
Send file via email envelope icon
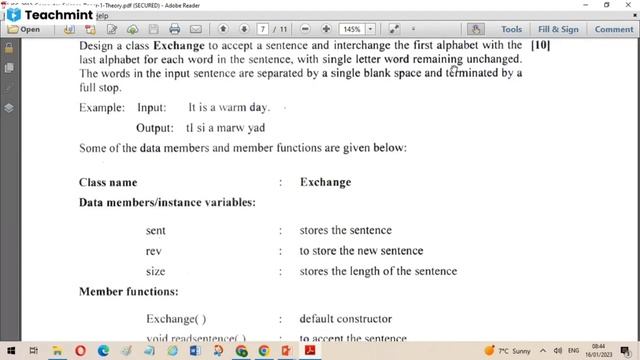pyautogui.click(x=196, y=29)
